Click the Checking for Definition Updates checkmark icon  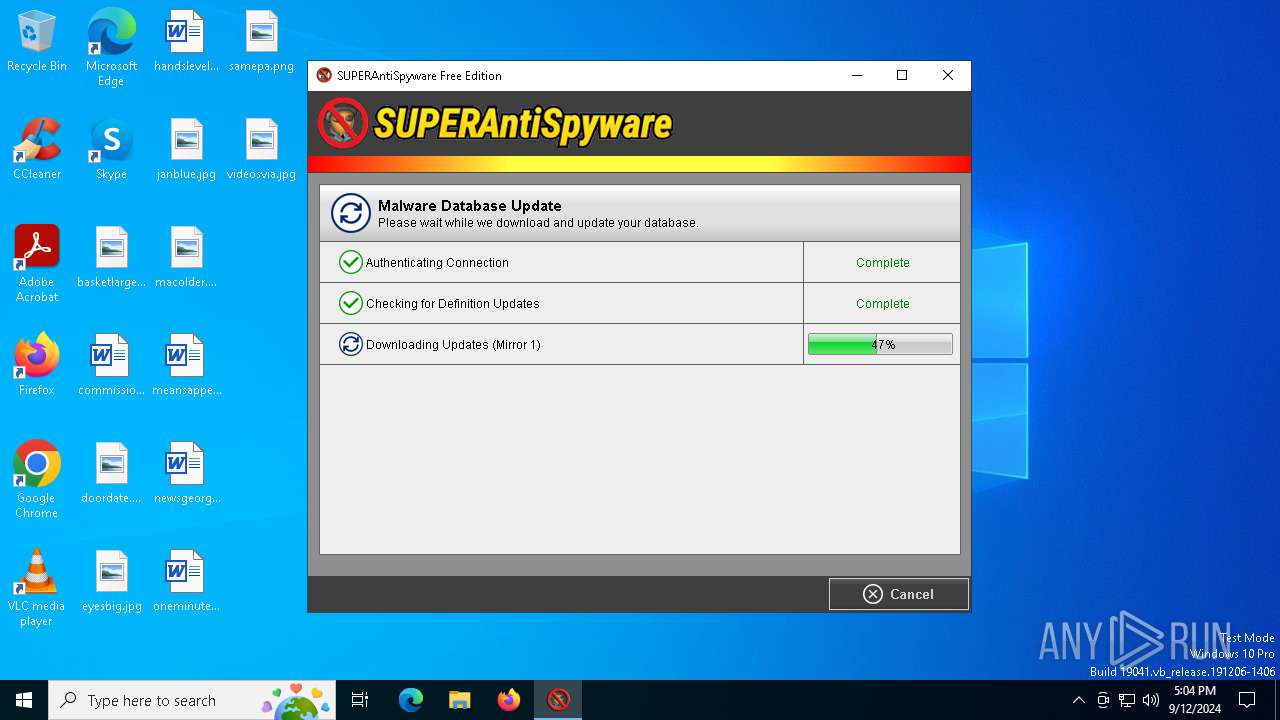[350, 303]
